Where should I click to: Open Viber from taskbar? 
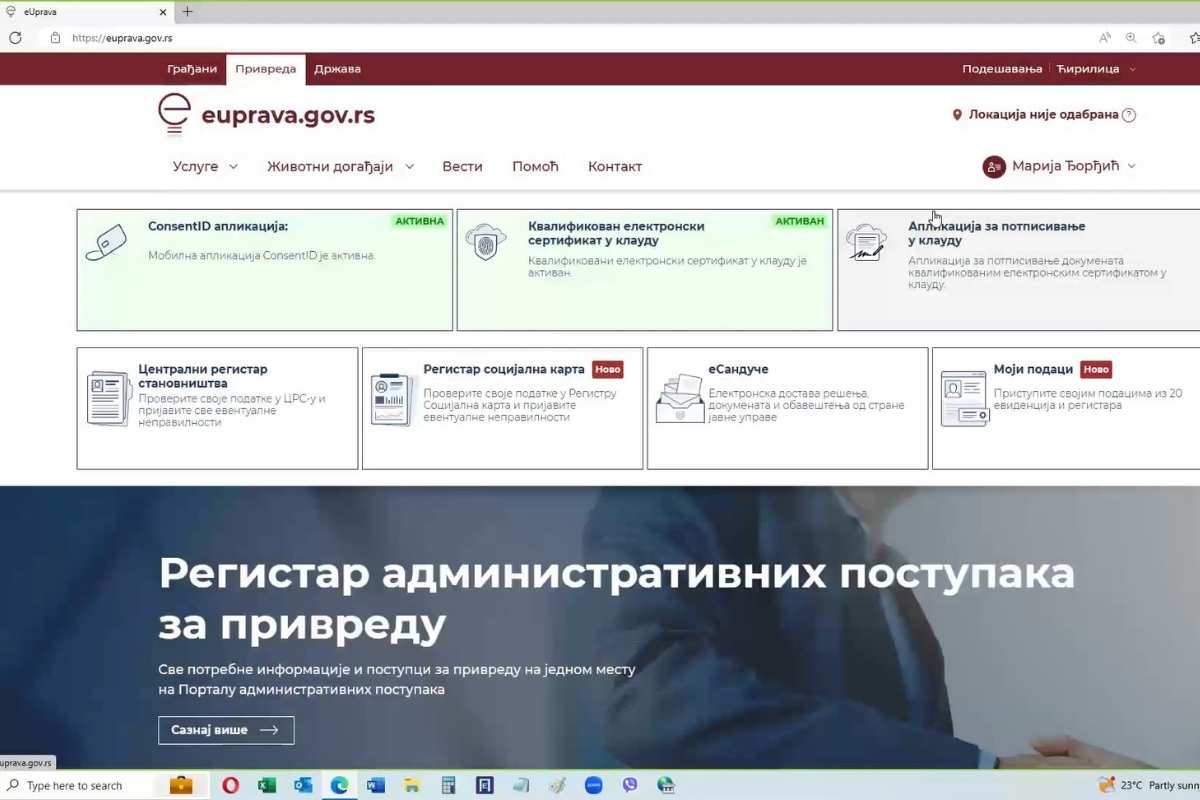pos(630,785)
